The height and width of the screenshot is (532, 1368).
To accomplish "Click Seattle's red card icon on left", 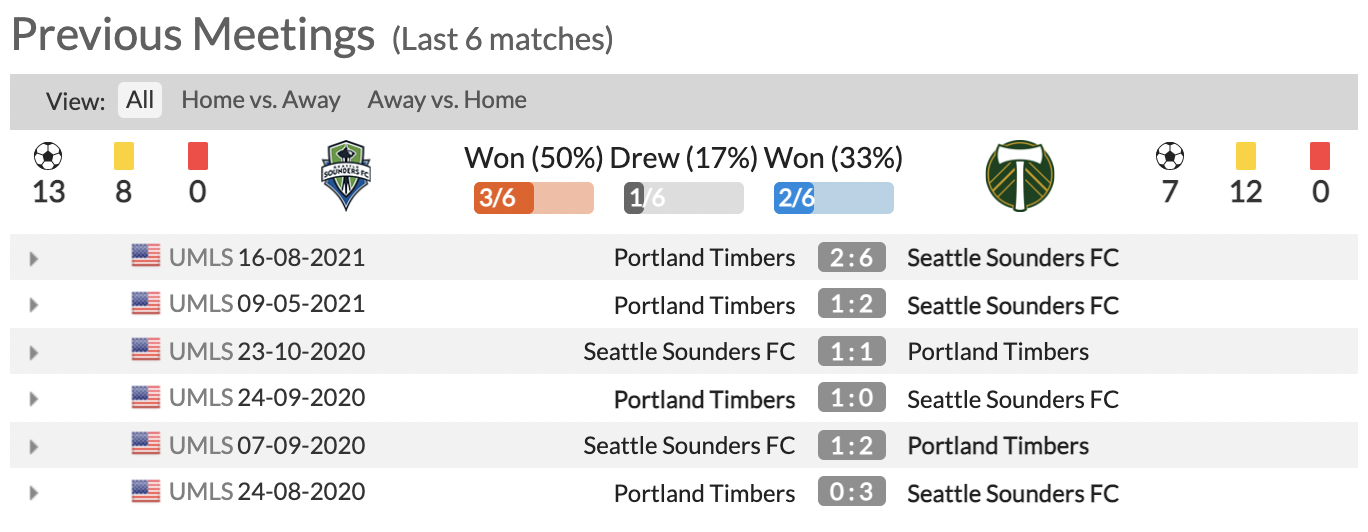I will click(x=197, y=156).
